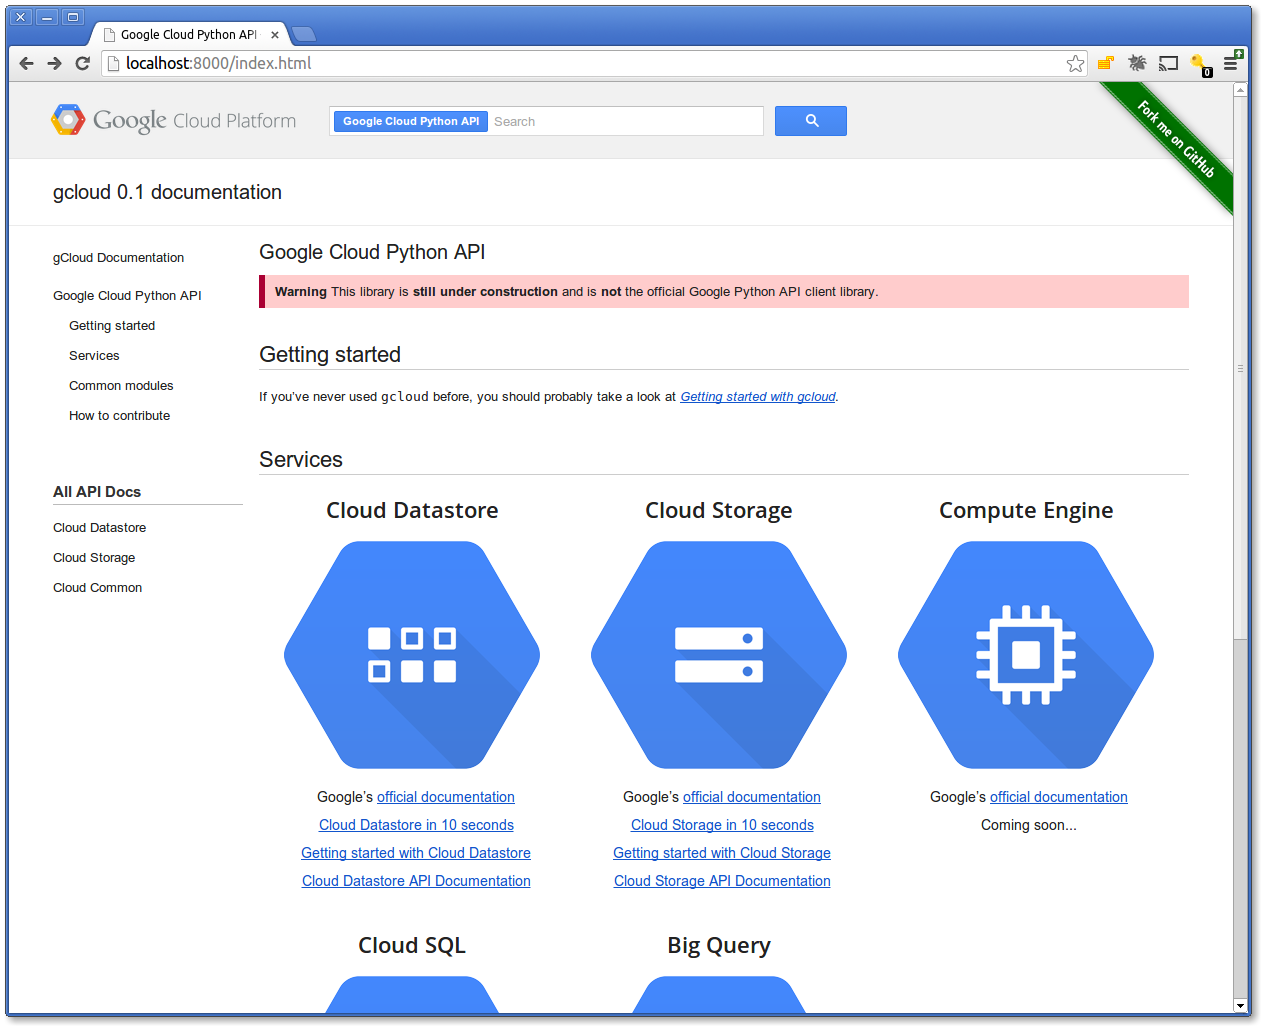The width and height of the screenshot is (1261, 1026).
Task: Bookmark this page with the star icon
Action: pos(1075,63)
